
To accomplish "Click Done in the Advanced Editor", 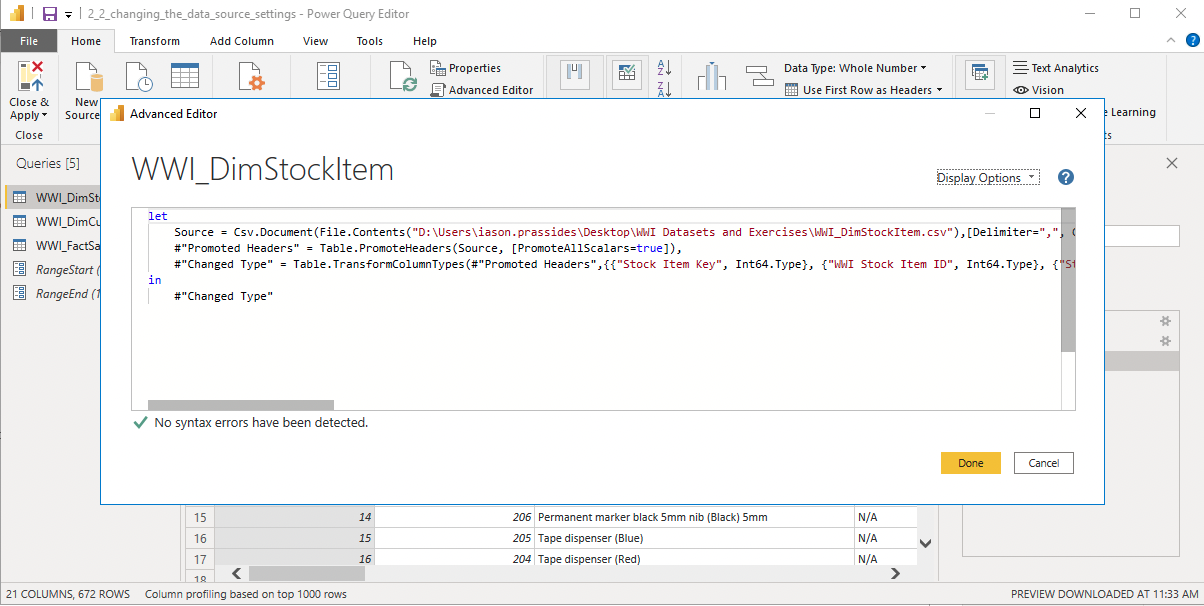I will point(970,463).
